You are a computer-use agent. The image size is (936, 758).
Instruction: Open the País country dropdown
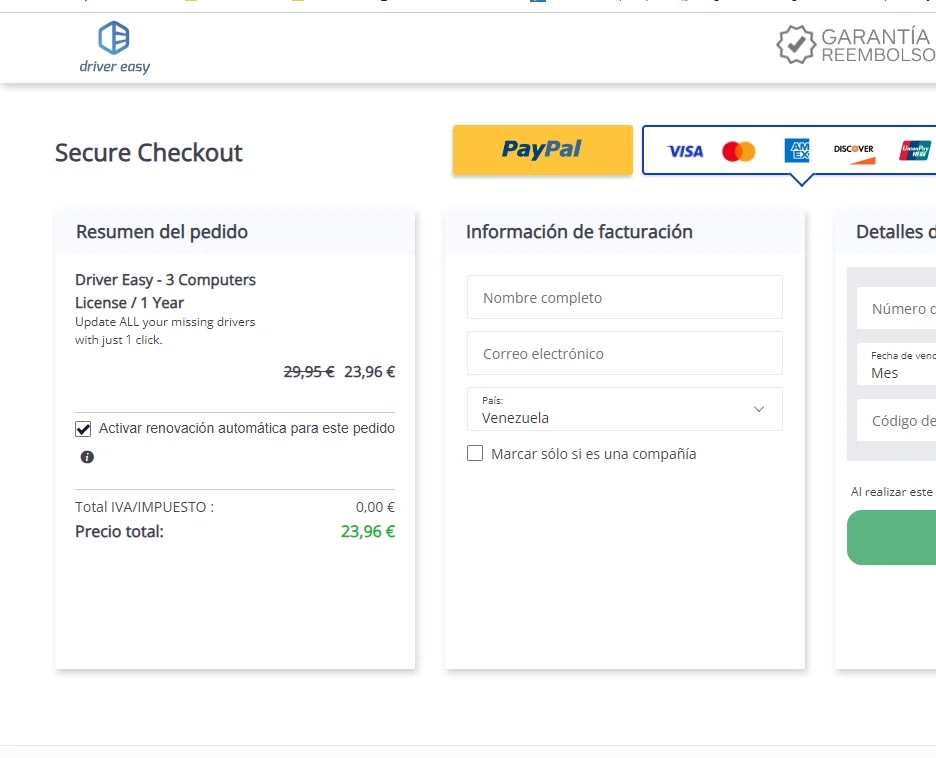coord(624,409)
